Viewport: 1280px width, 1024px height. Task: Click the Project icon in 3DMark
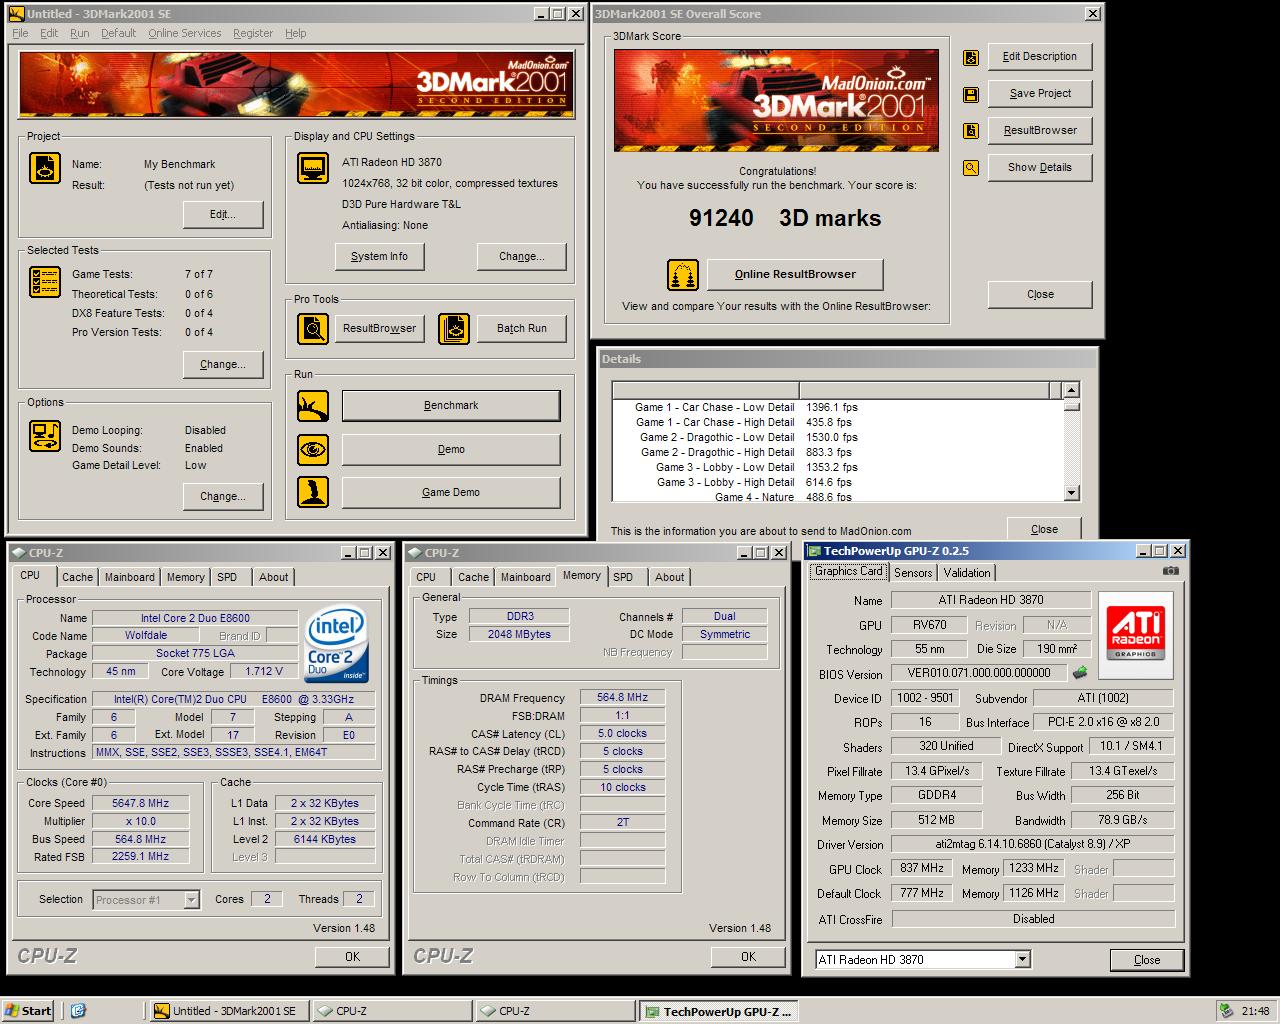click(45, 167)
